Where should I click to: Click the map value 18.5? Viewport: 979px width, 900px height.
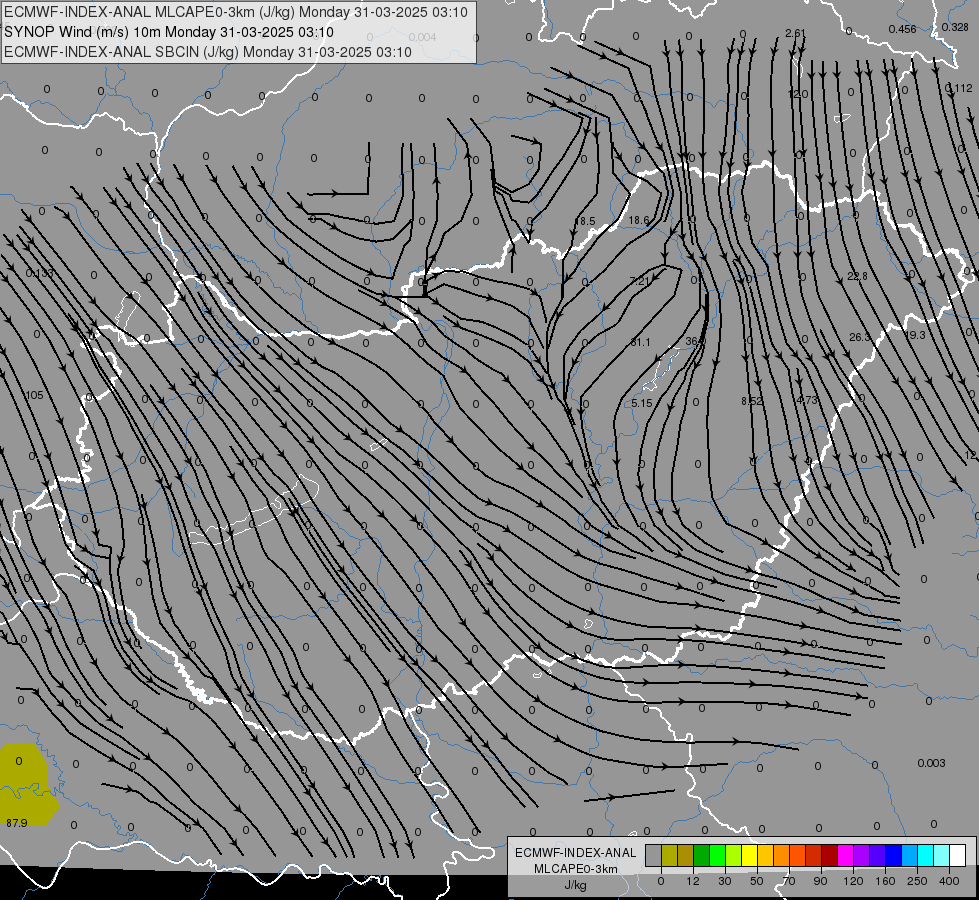[585, 221]
